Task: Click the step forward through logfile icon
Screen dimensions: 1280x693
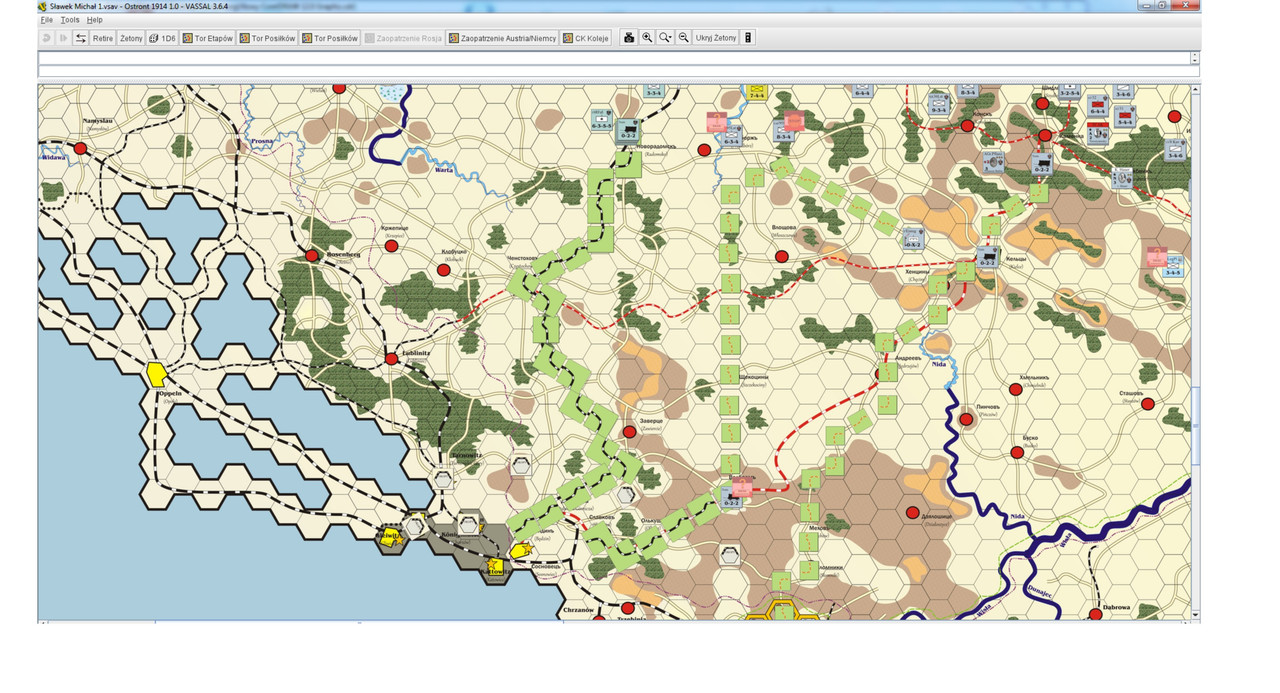Action: (x=63, y=38)
